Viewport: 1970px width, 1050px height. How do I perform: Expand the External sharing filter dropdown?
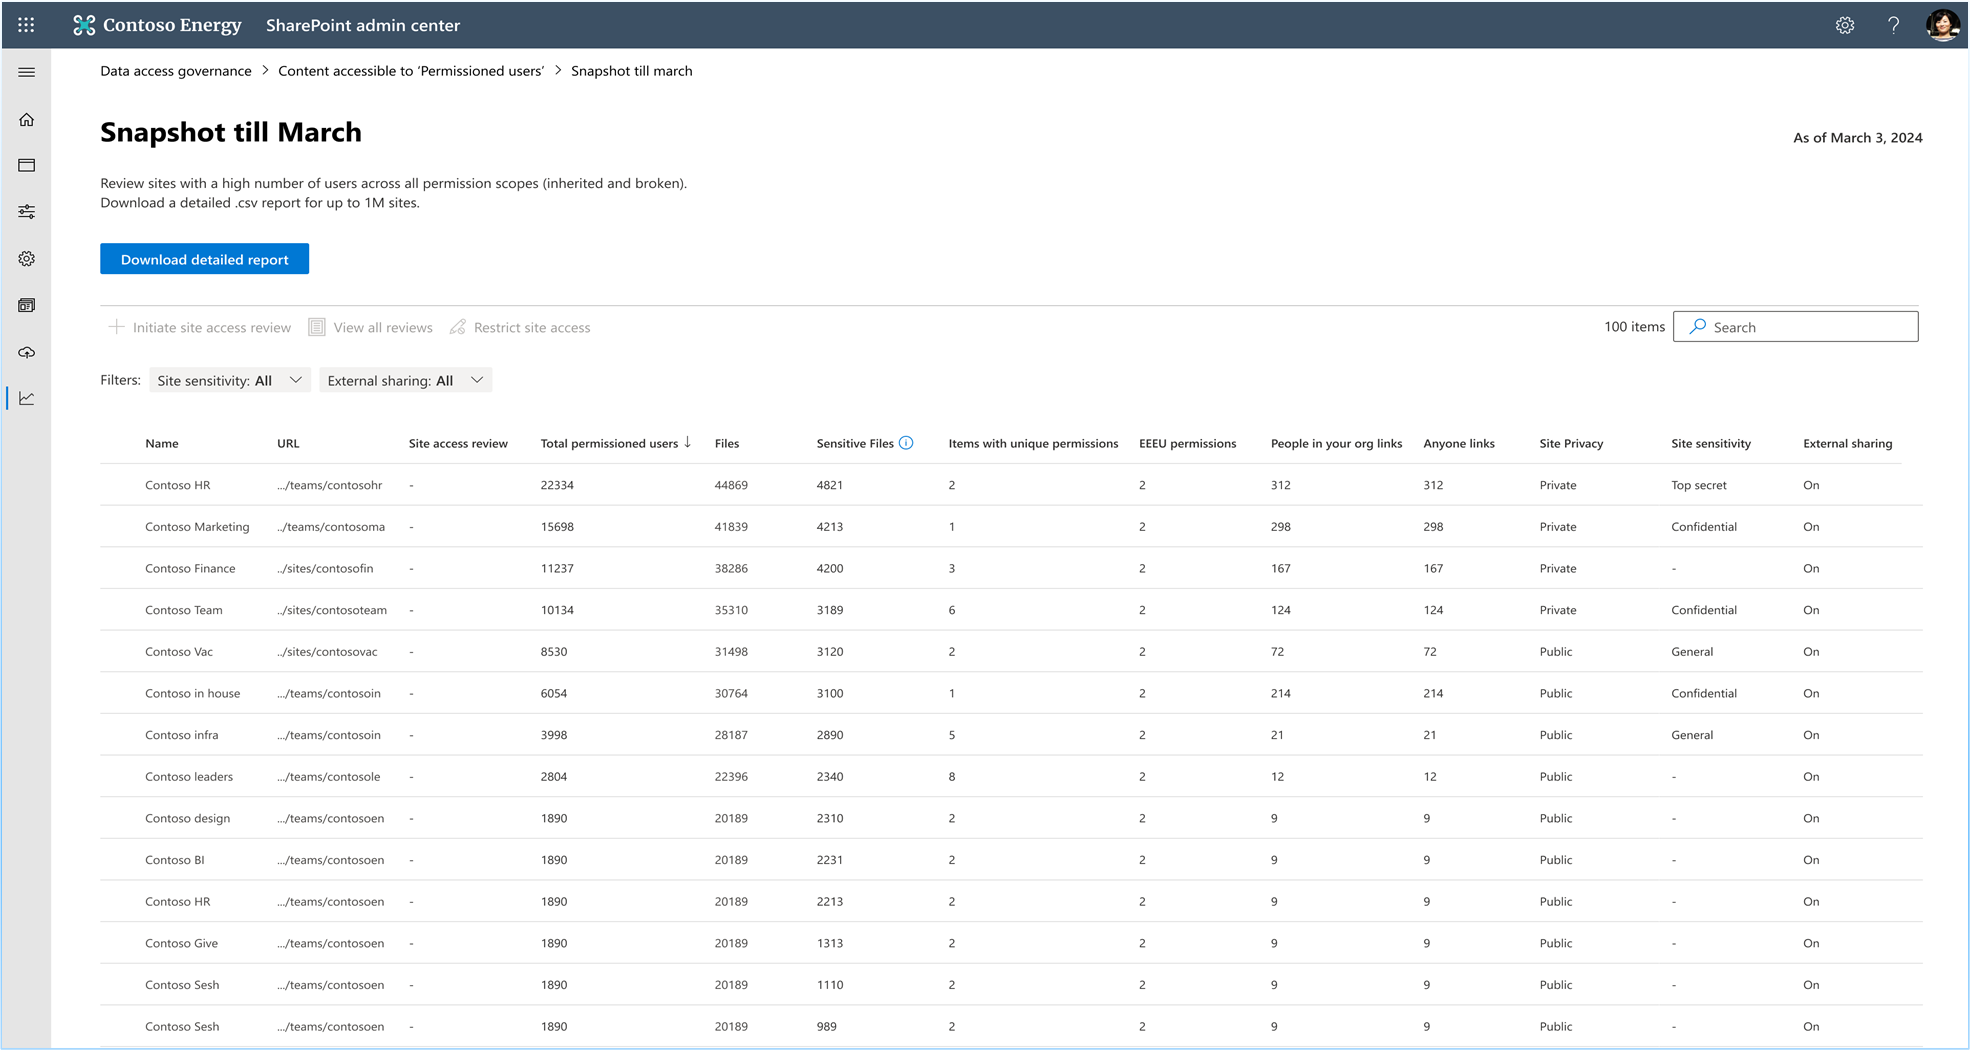(405, 380)
